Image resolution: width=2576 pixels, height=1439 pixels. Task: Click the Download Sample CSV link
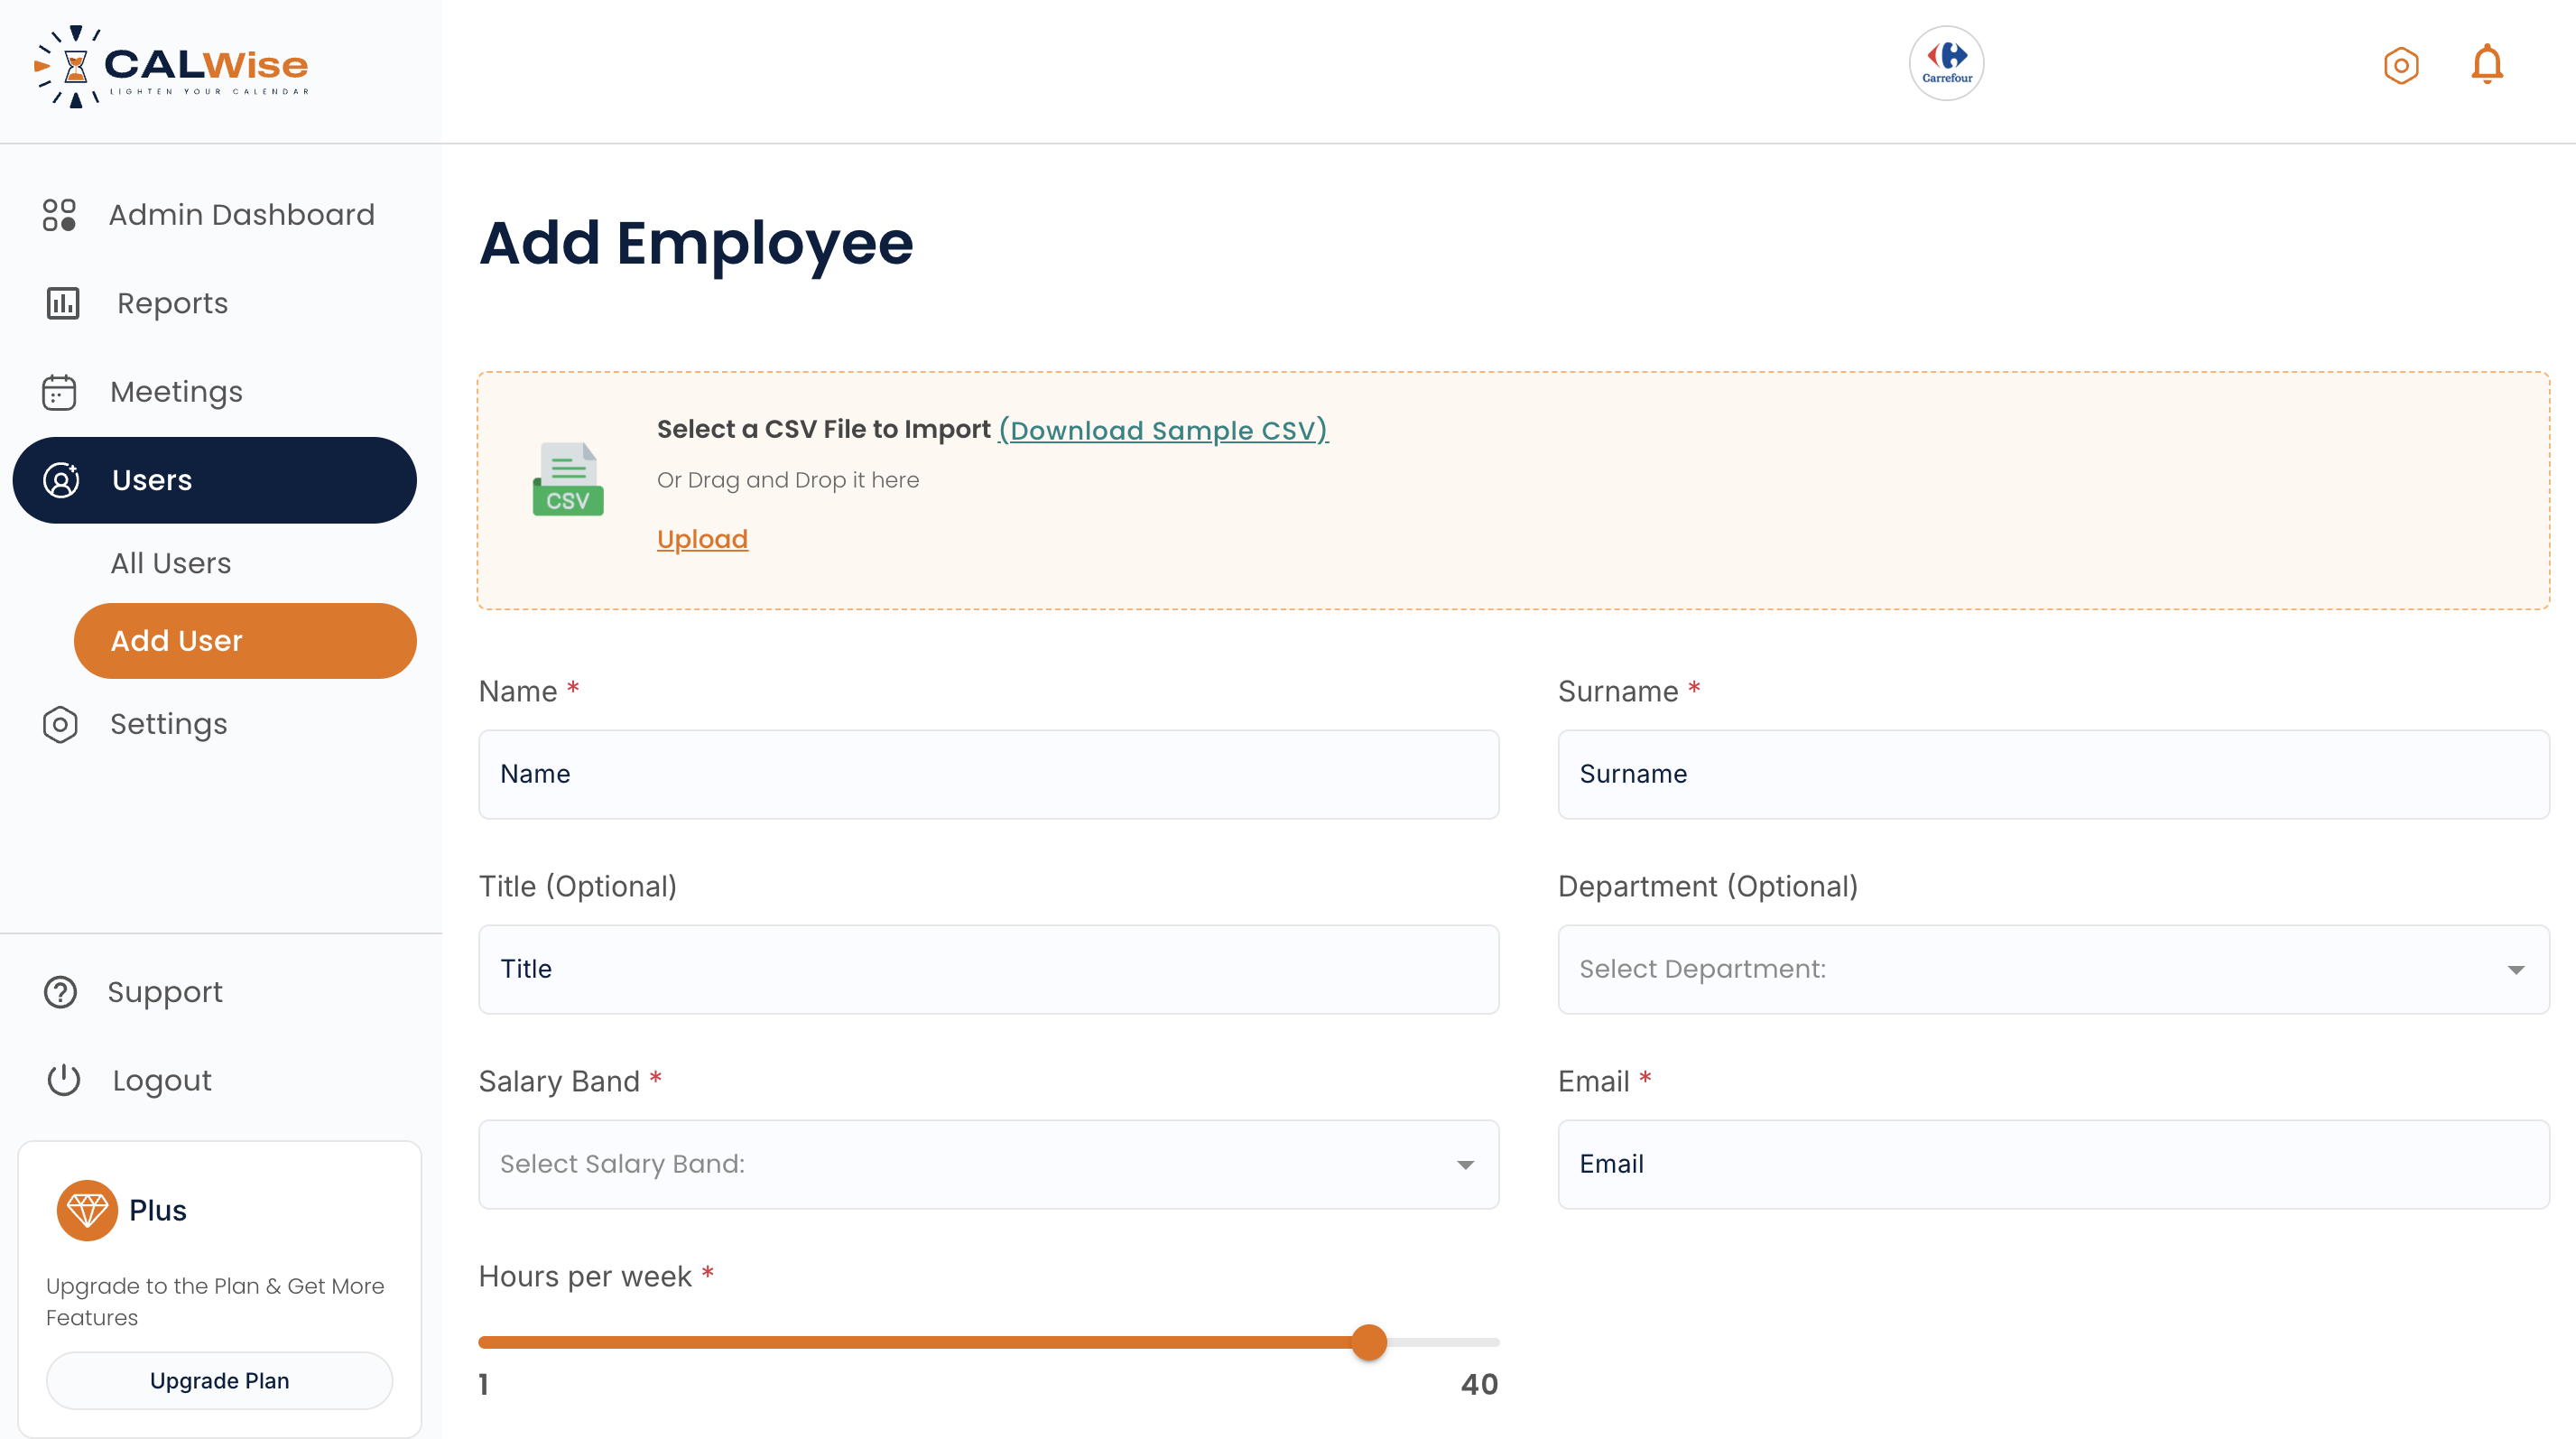[1162, 430]
